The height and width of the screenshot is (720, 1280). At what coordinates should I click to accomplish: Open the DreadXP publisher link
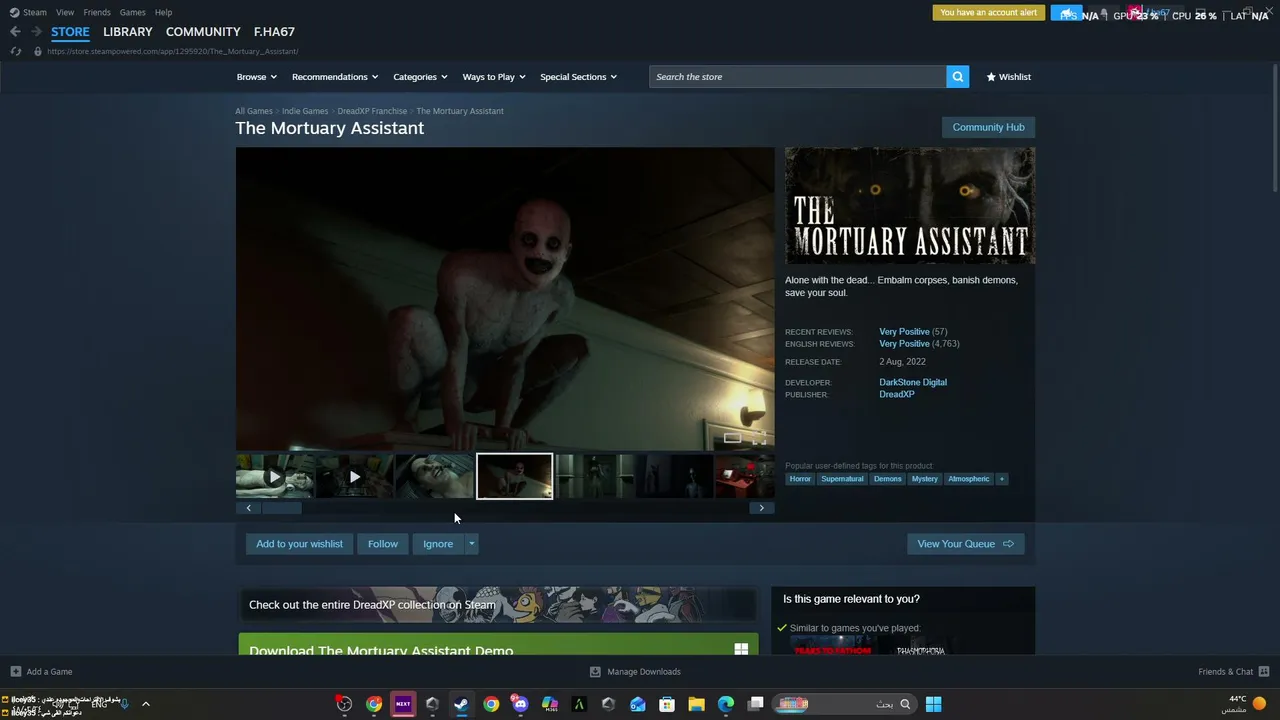(897, 394)
